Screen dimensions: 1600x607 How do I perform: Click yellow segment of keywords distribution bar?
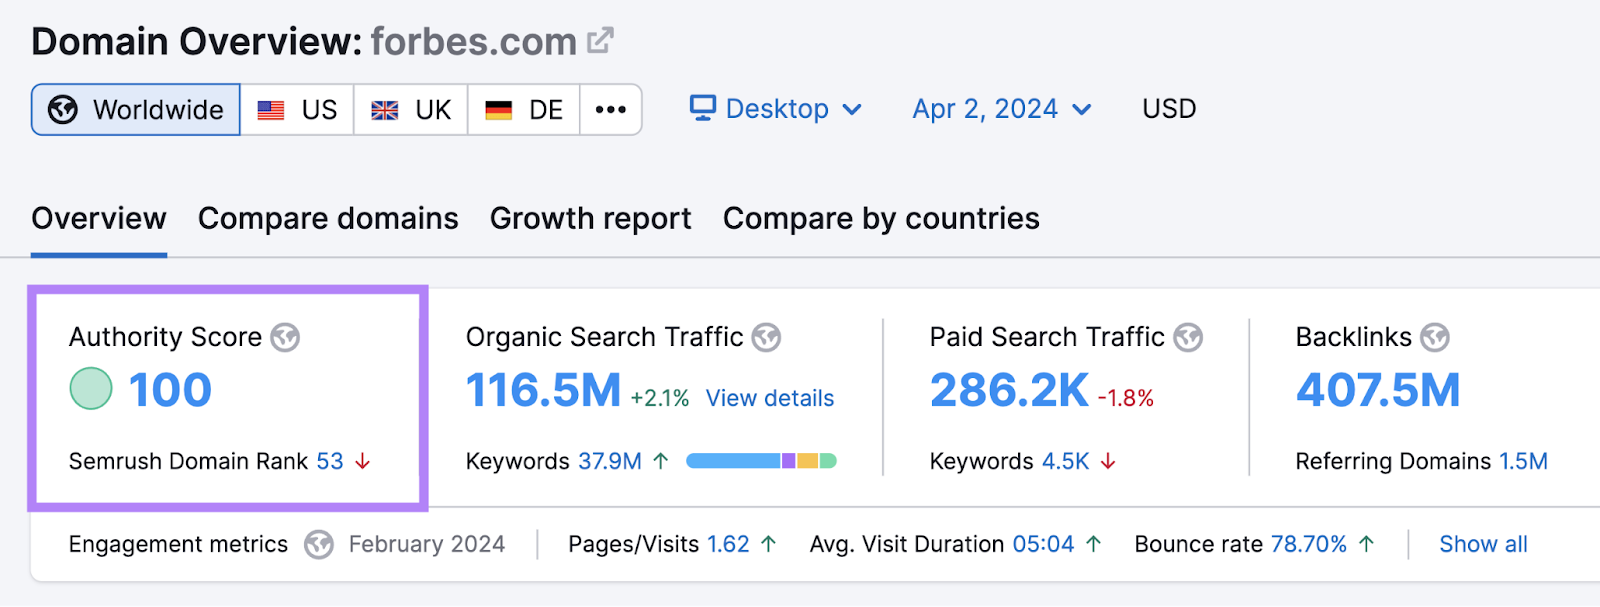point(808,461)
